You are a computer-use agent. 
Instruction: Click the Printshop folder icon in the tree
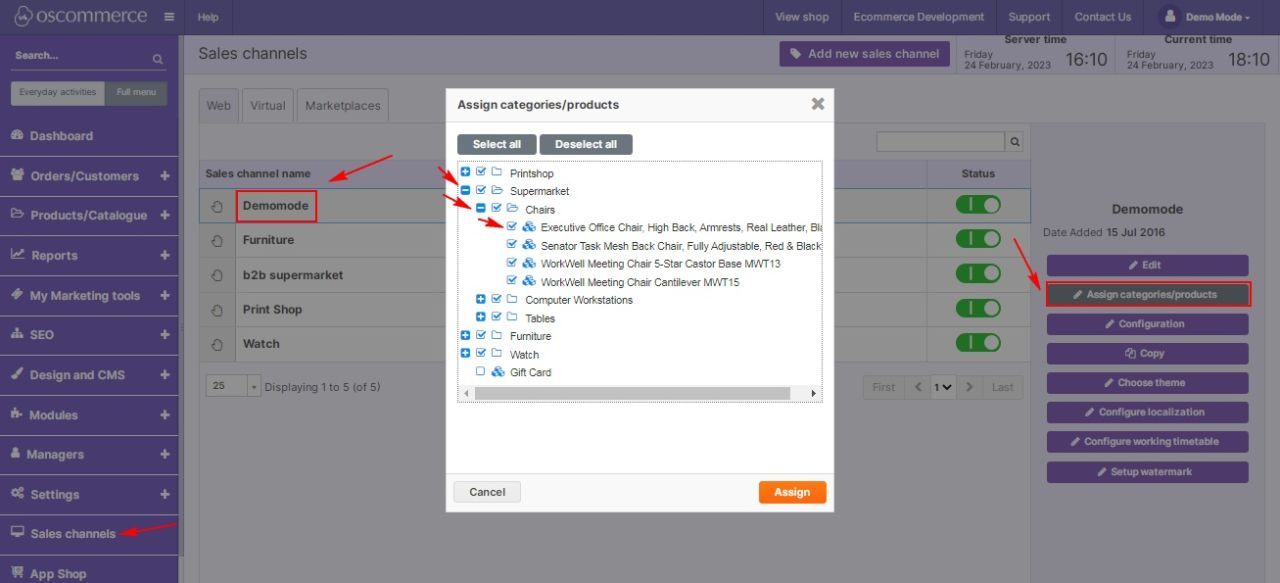[497, 172]
